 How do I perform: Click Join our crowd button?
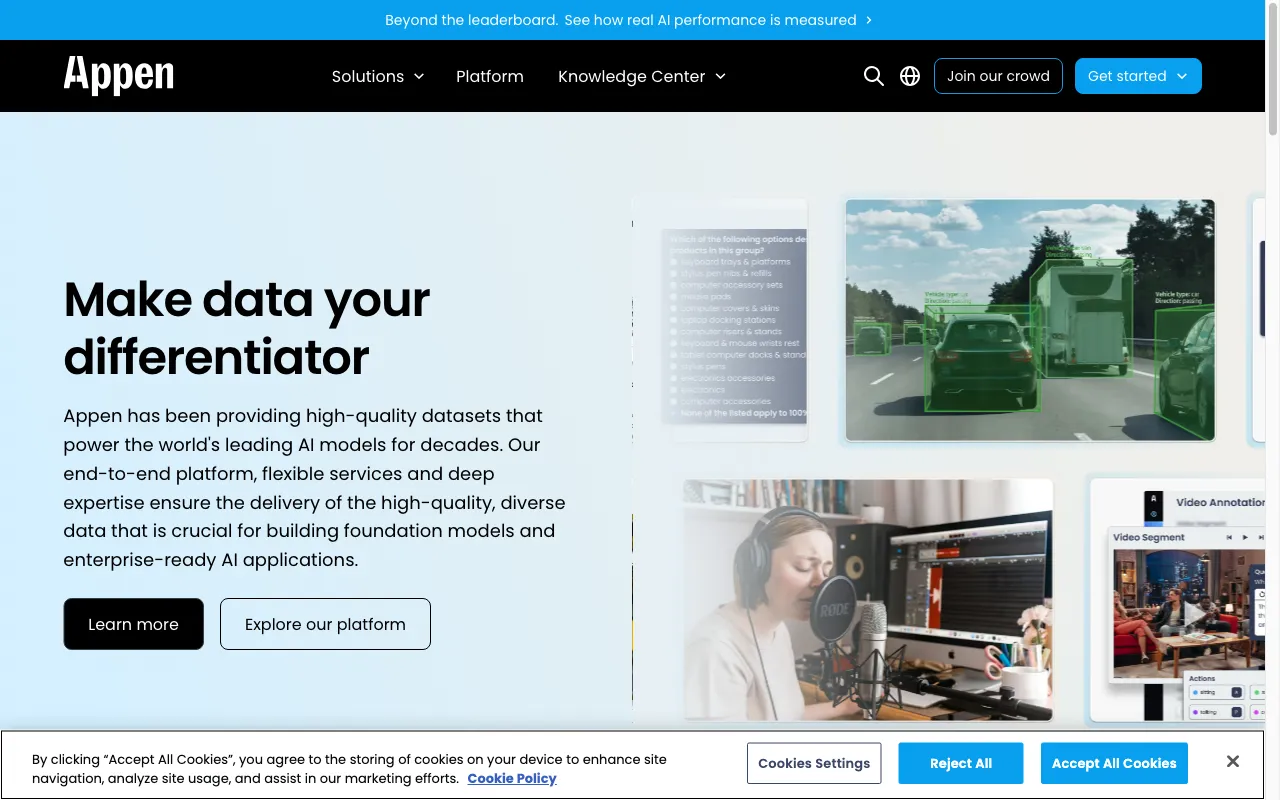point(998,76)
